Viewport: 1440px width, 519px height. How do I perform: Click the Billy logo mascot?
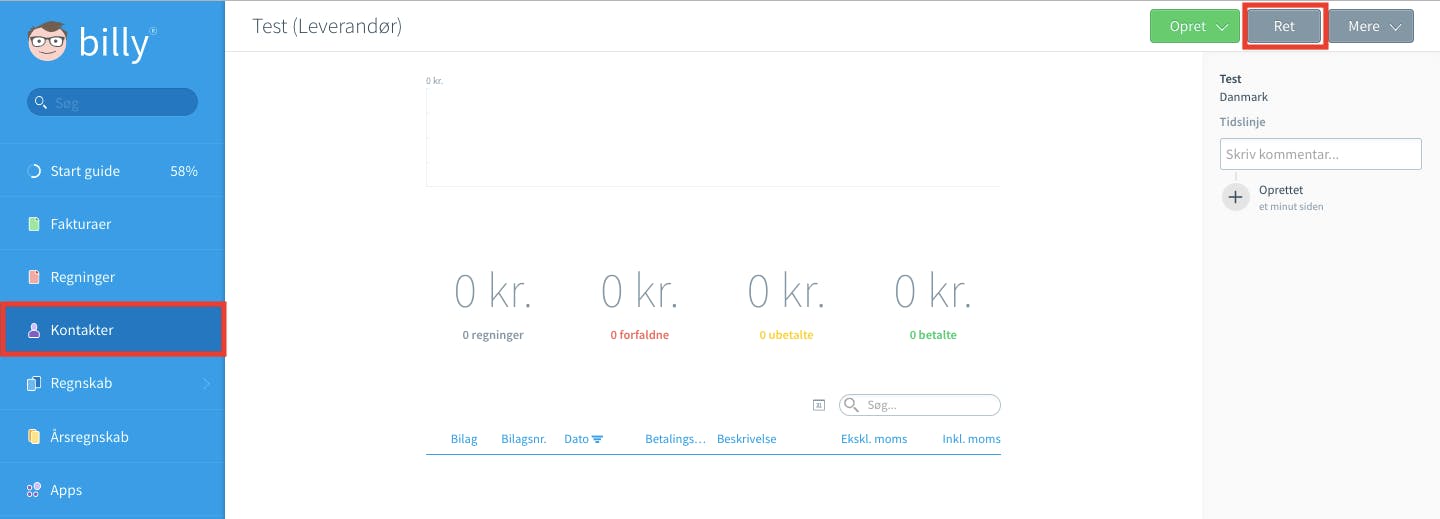tap(48, 44)
